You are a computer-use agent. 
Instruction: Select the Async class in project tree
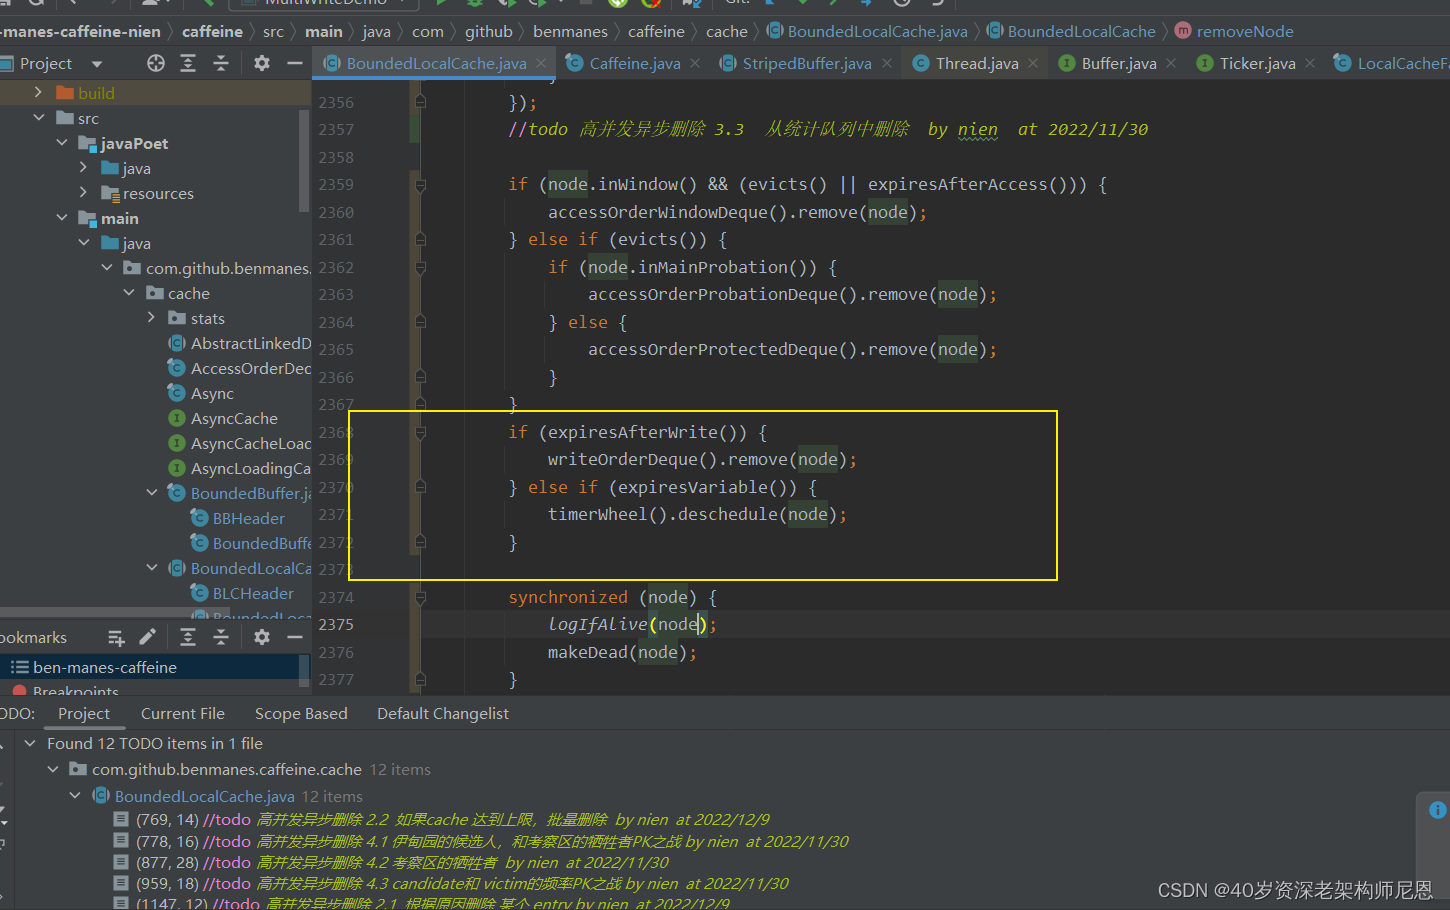point(212,393)
